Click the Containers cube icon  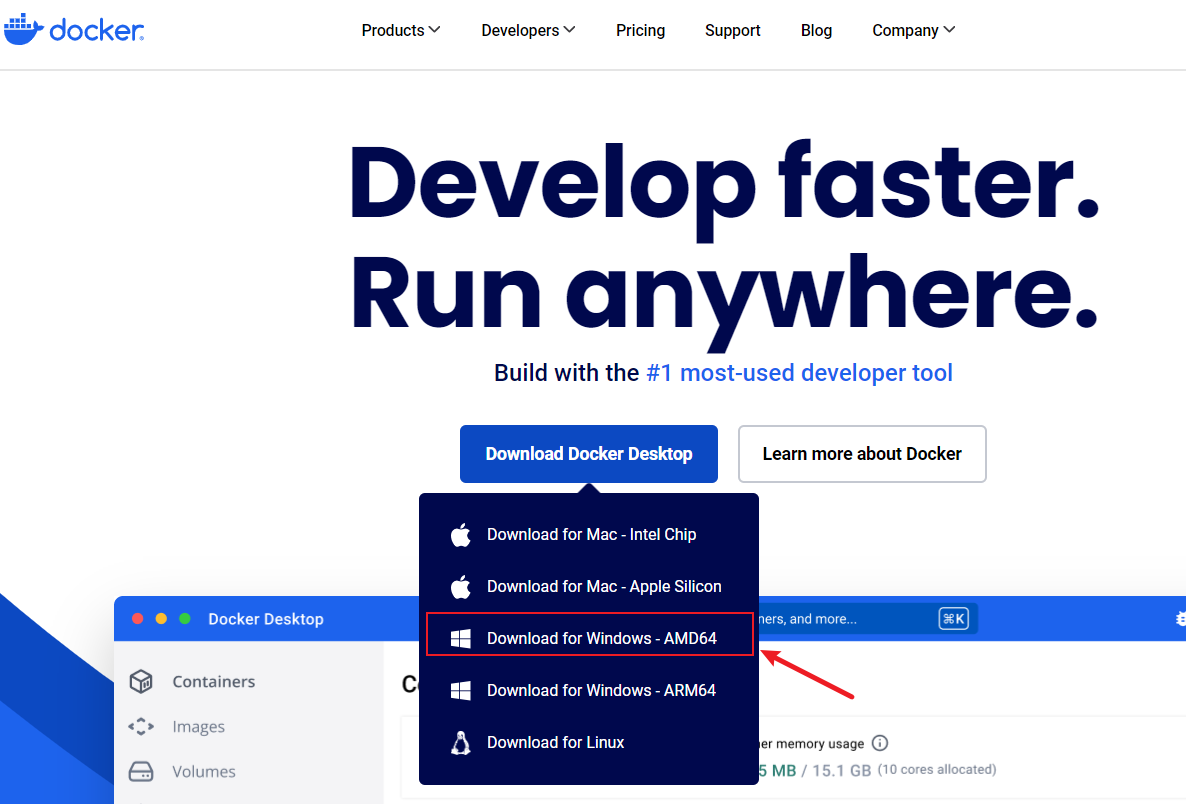tap(141, 681)
